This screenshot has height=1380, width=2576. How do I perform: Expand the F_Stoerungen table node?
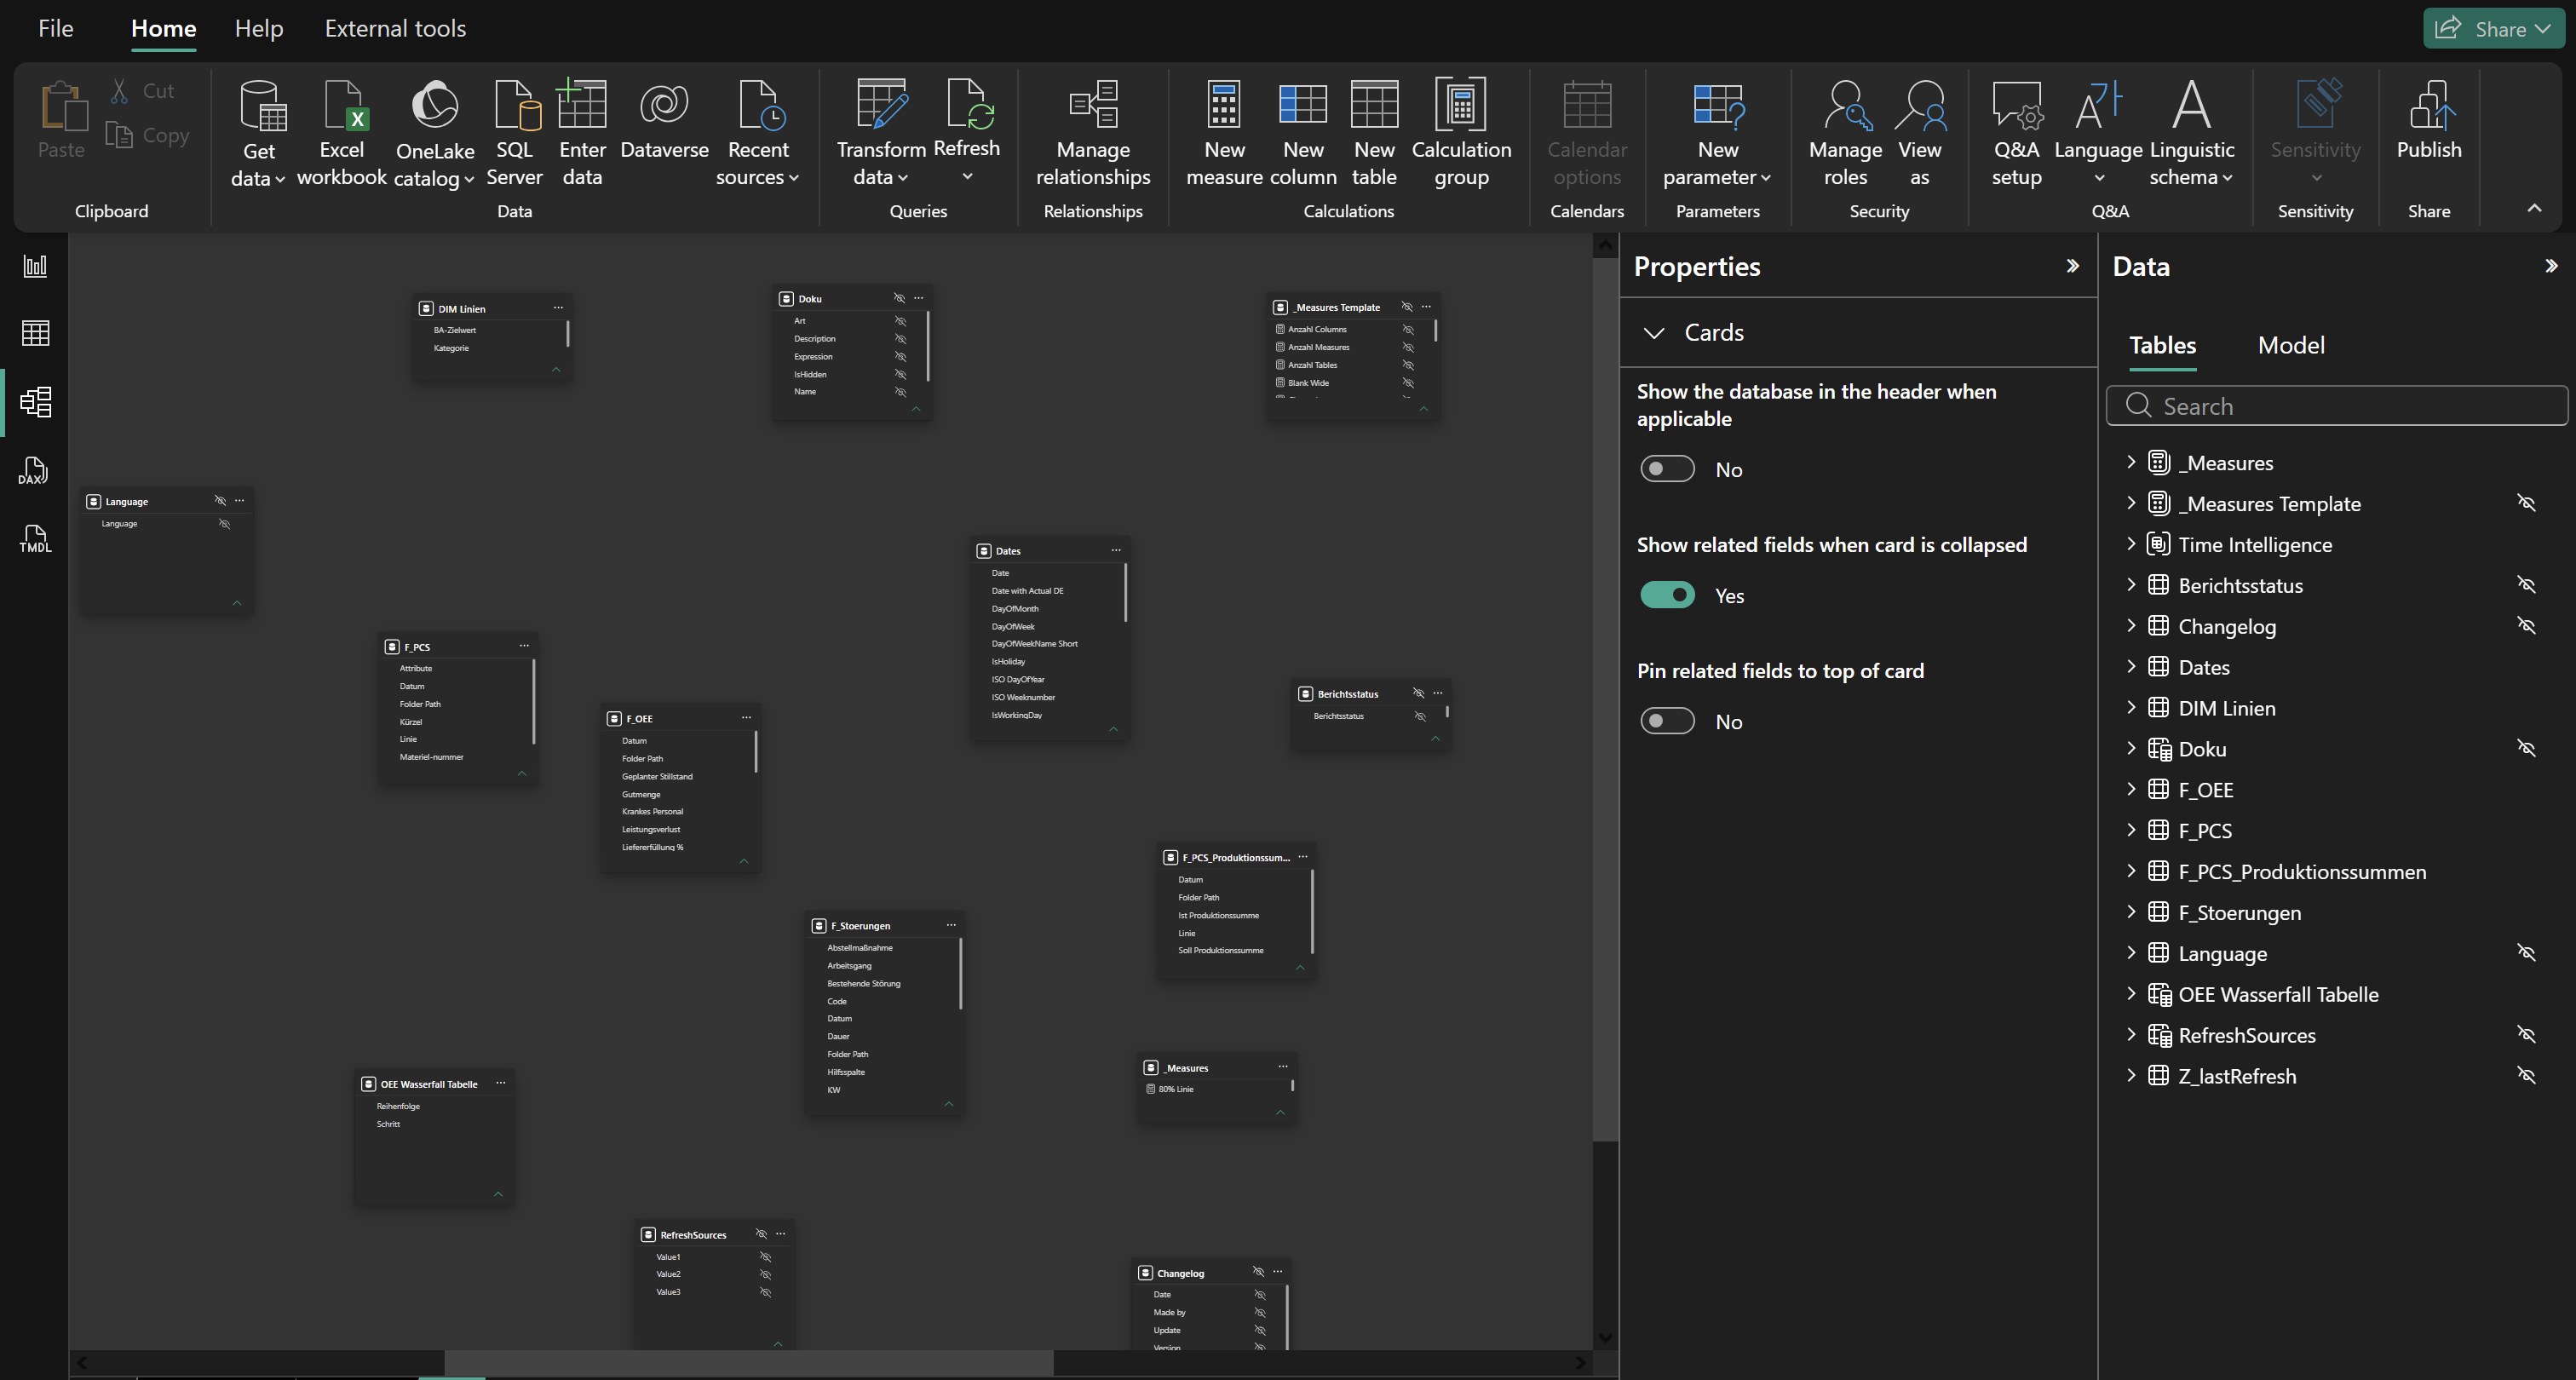click(2131, 912)
